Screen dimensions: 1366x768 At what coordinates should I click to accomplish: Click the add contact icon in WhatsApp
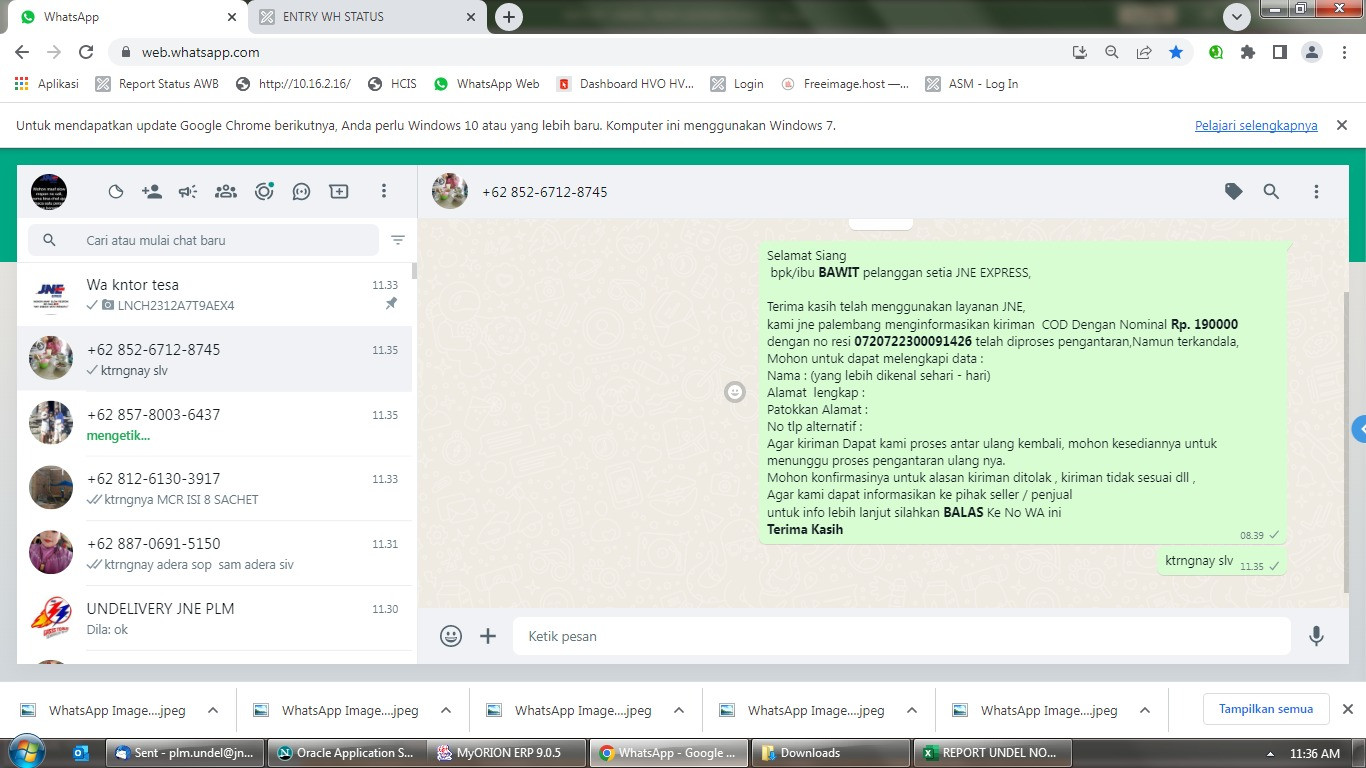[152, 192]
